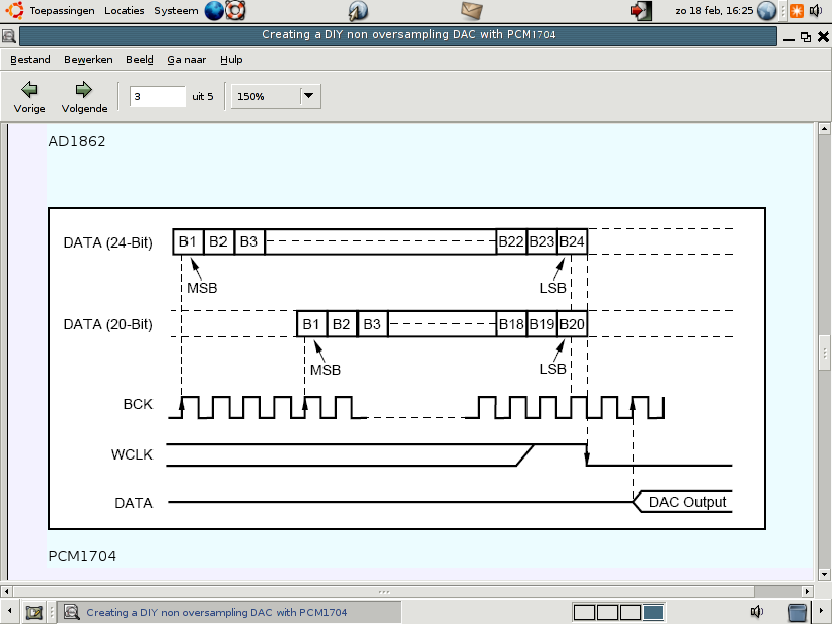Open the volume speaker icon in top panel
The width and height of the screenshot is (832, 624).
tap(816, 11)
